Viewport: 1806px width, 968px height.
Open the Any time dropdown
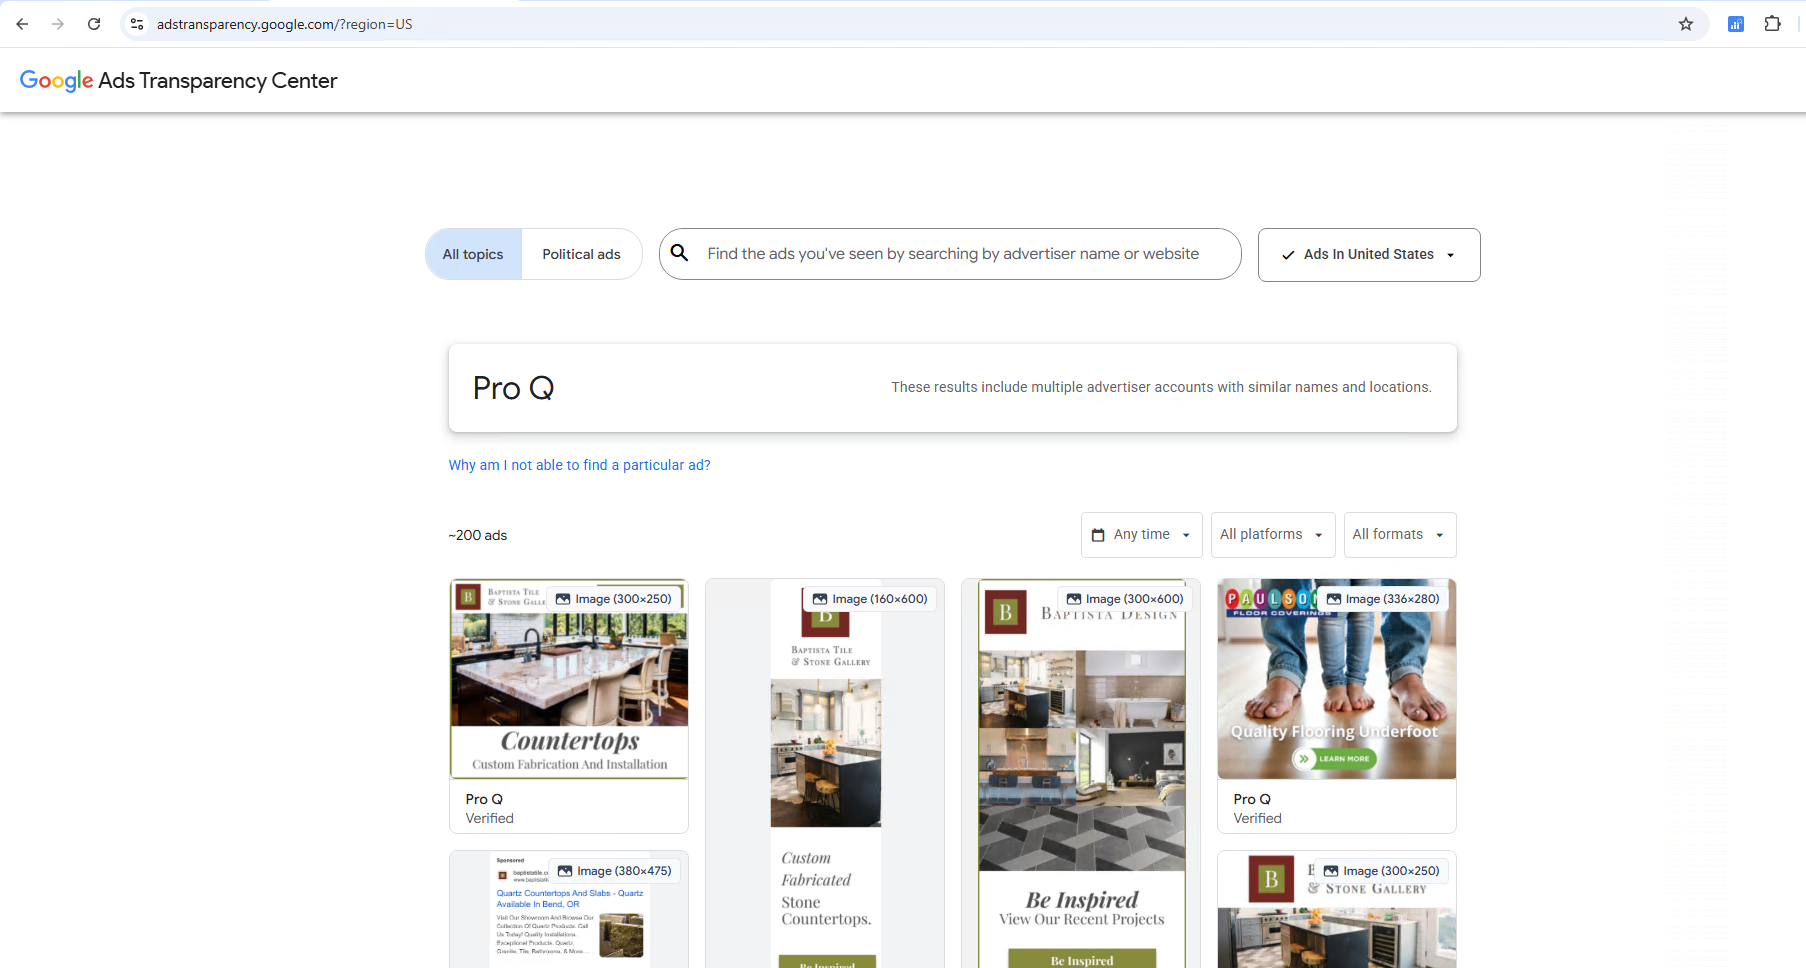click(x=1141, y=534)
